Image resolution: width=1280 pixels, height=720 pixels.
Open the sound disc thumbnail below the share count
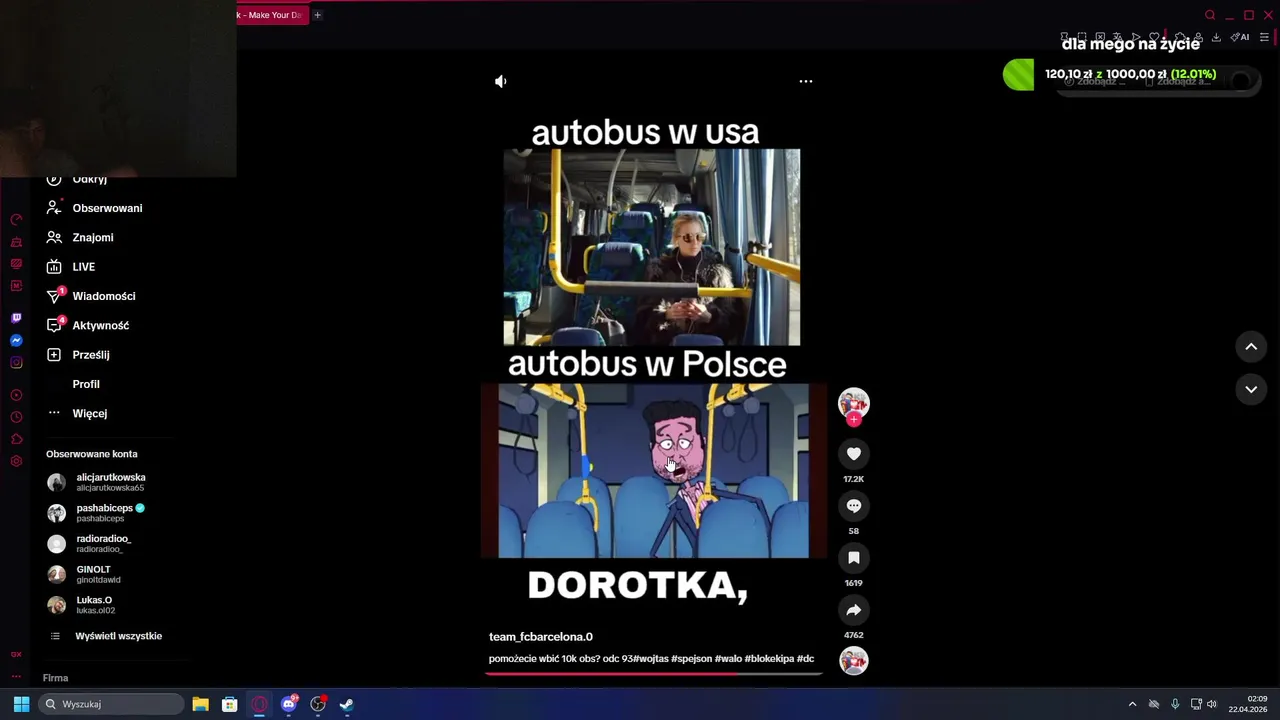854,661
